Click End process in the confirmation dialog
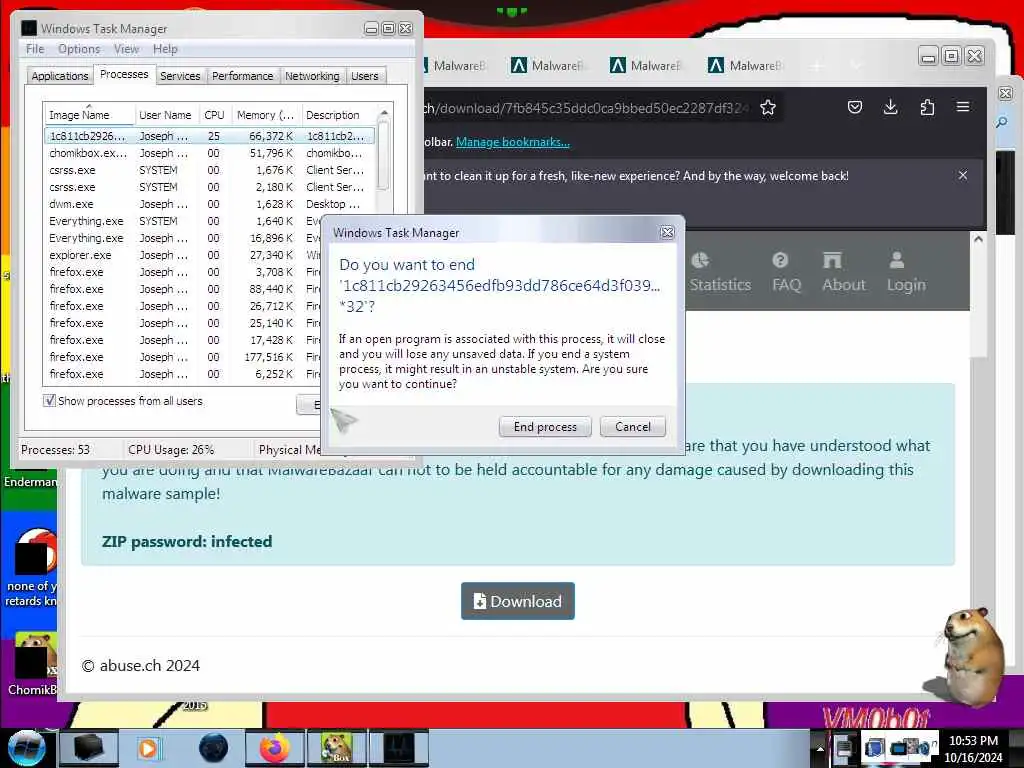1024x768 pixels. [545, 426]
